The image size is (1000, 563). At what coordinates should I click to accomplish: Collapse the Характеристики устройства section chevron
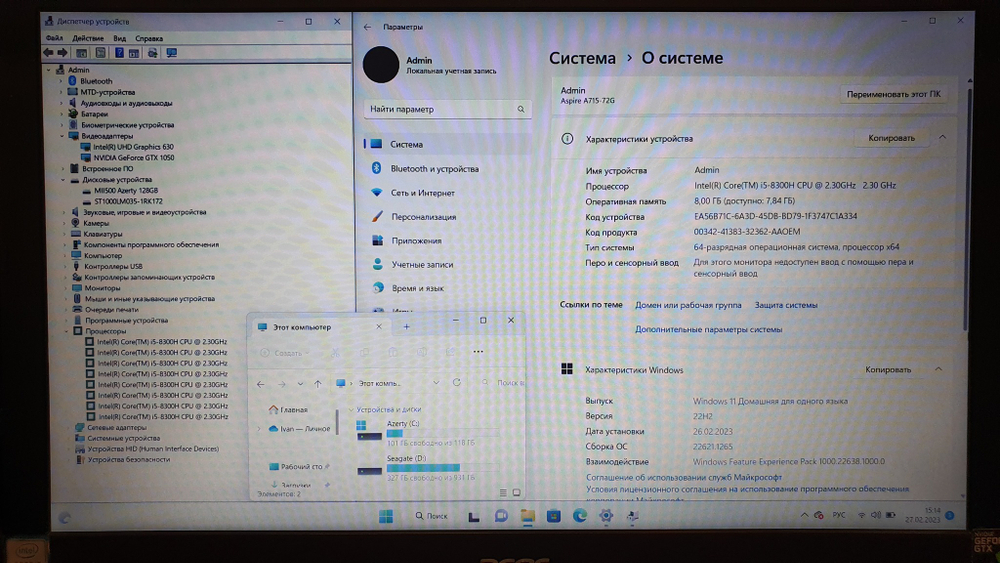pos(942,138)
